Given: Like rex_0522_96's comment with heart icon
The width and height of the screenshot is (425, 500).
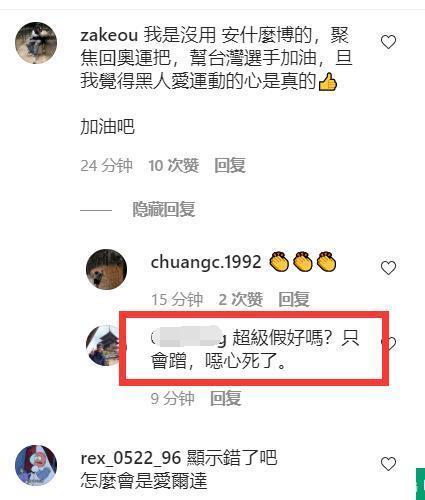Looking at the screenshot, I should tap(388, 464).
